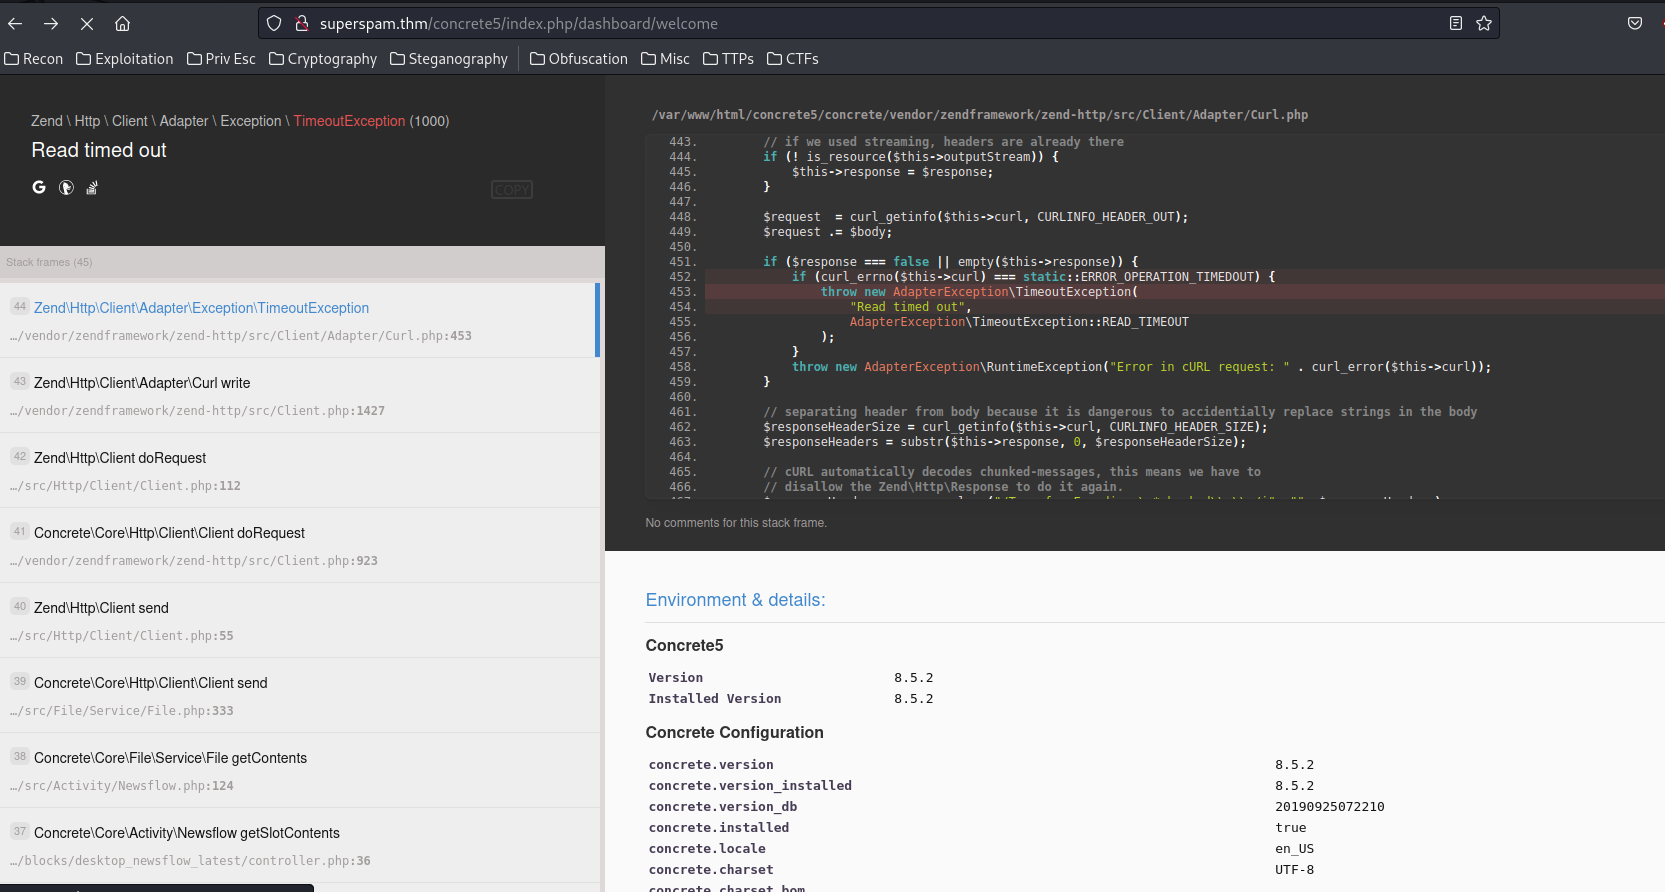The height and width of the screenshot is (892, 1665).
Task: Click code line 458 RuntimeException throw
Action: (1141, 367)
